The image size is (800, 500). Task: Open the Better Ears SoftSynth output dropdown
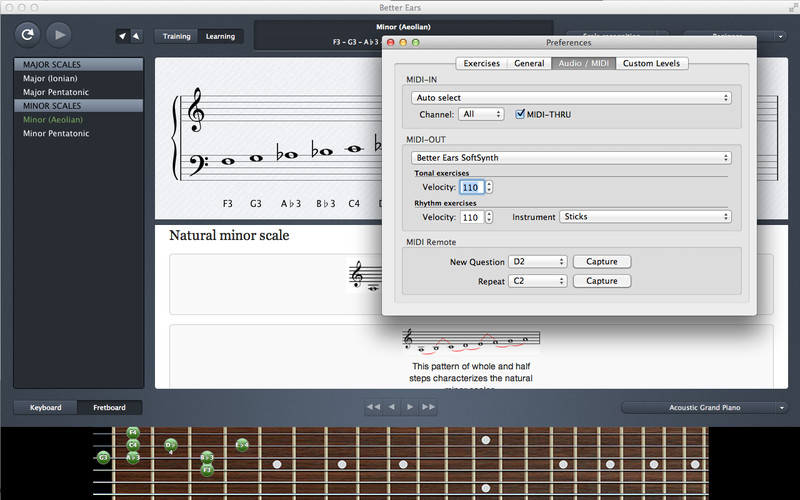[x=571, y=158]
